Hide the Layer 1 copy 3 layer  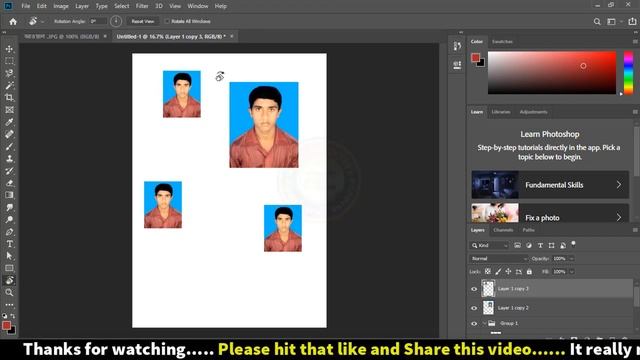(x=474, y=289)
